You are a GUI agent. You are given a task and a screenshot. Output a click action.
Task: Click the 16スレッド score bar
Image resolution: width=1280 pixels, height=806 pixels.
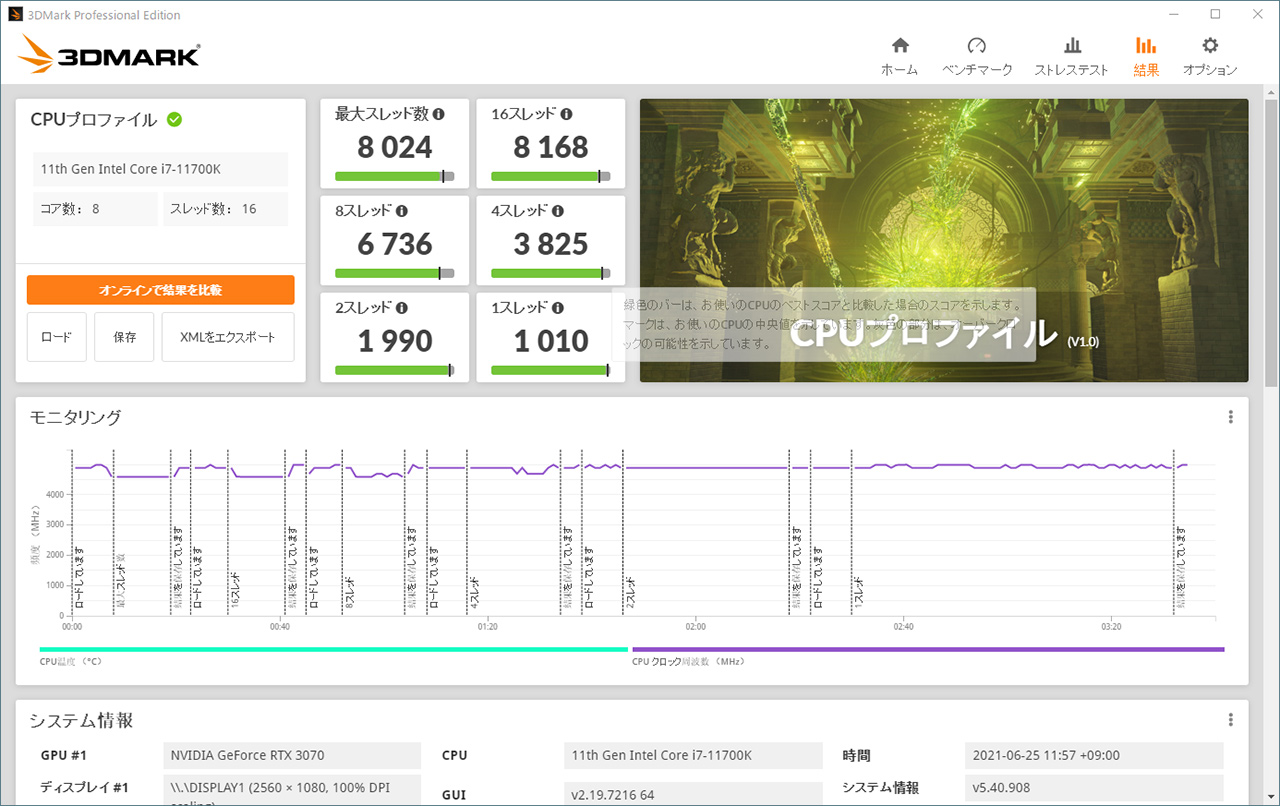click(x=550, y=177)
